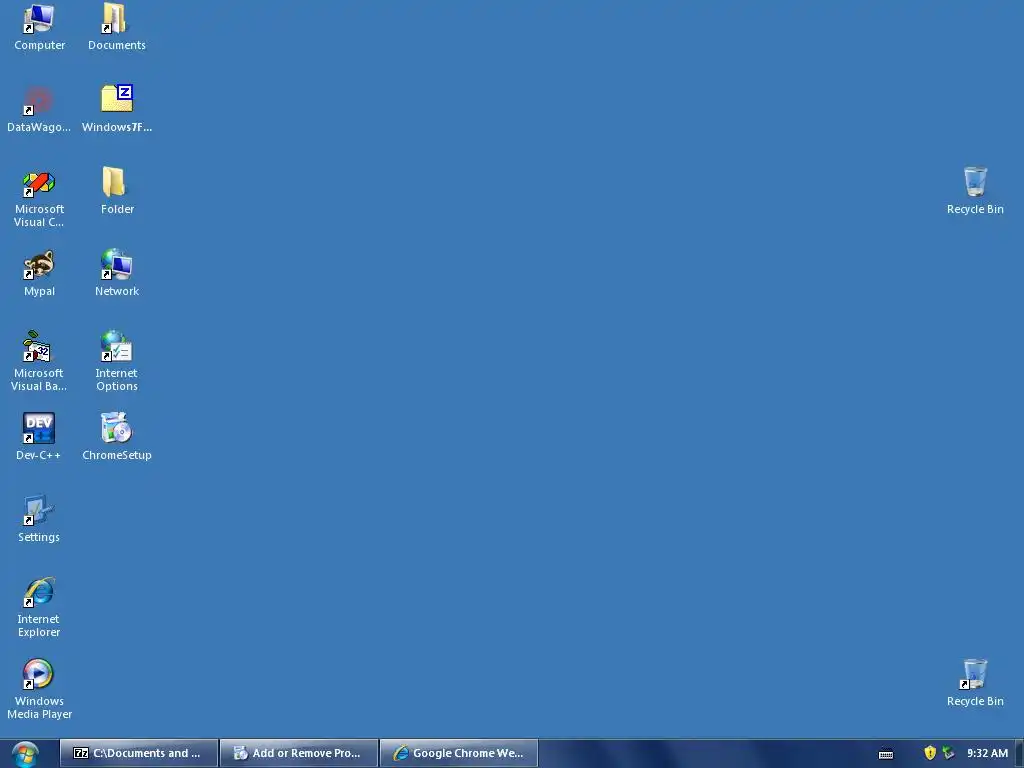Select the Windows Media Player shortcut
Viewport: 1024px width, 768px height.
(39, 690)
